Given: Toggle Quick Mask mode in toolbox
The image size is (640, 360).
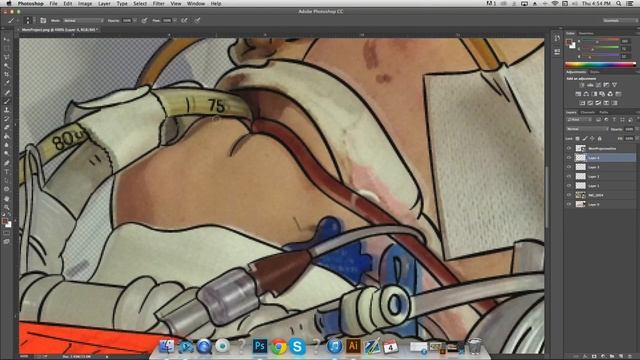Looking at the screenshot, I should click(7, 233).
